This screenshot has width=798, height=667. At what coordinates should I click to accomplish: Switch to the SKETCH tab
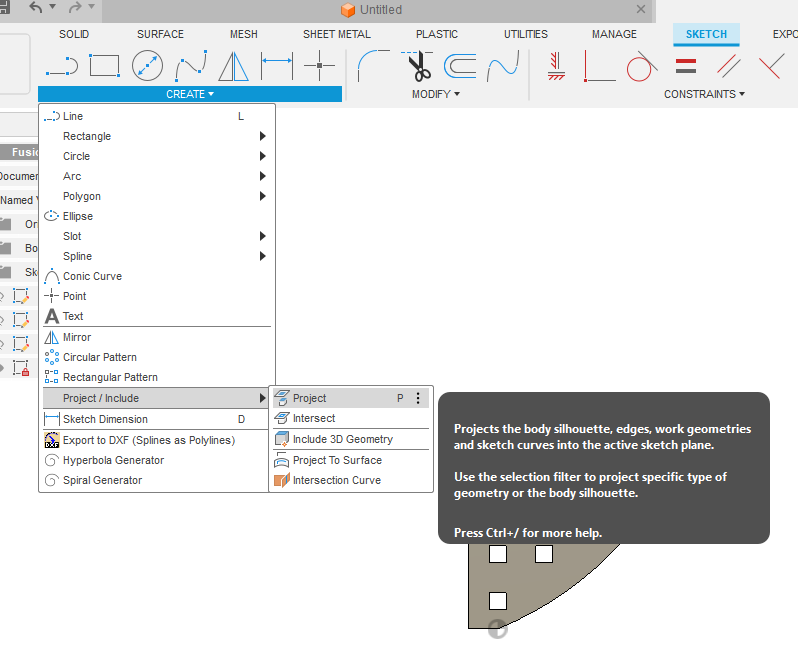706,34
